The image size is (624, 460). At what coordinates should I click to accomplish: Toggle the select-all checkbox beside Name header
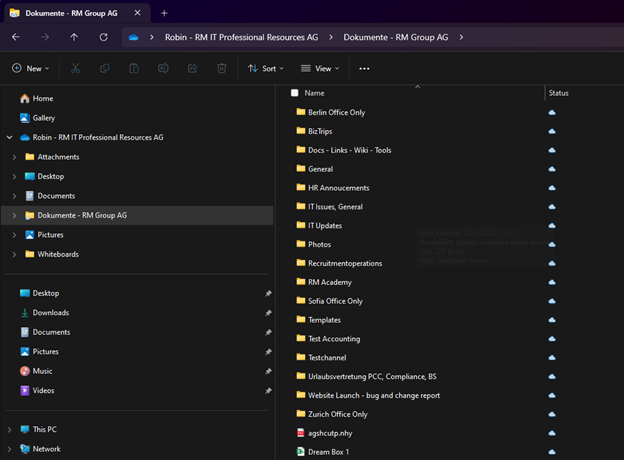coord(294,93)
